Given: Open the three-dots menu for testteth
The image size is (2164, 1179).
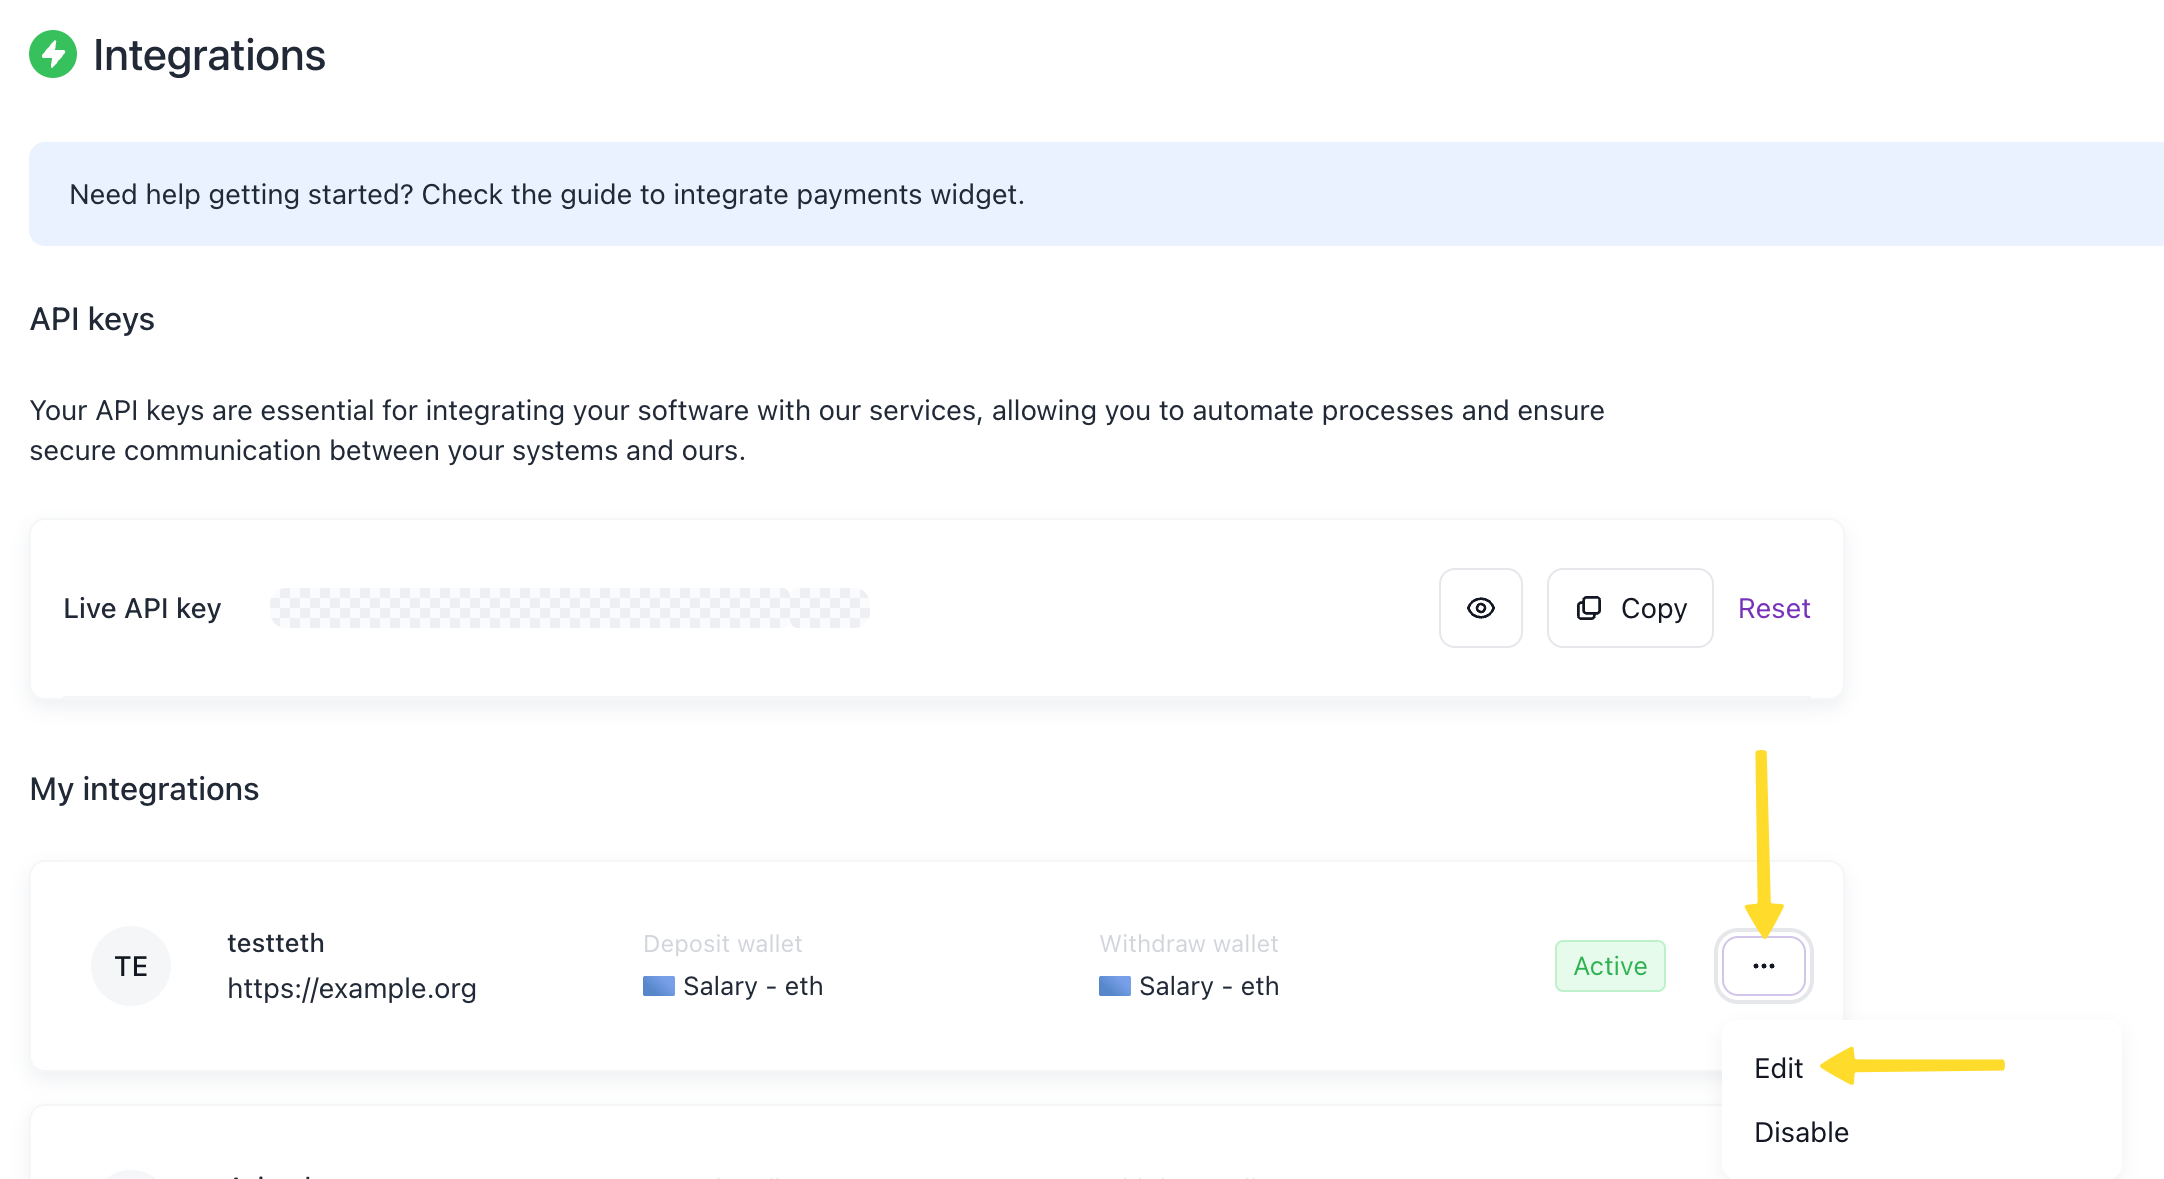Looking at the screenshot, I should [x=1763, y=966].
